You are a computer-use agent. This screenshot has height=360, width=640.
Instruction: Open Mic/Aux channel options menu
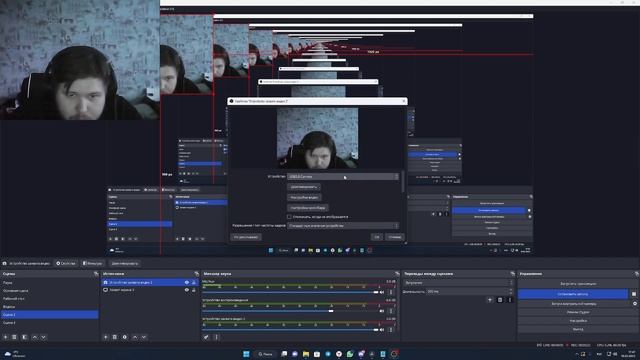coord(391,292)
